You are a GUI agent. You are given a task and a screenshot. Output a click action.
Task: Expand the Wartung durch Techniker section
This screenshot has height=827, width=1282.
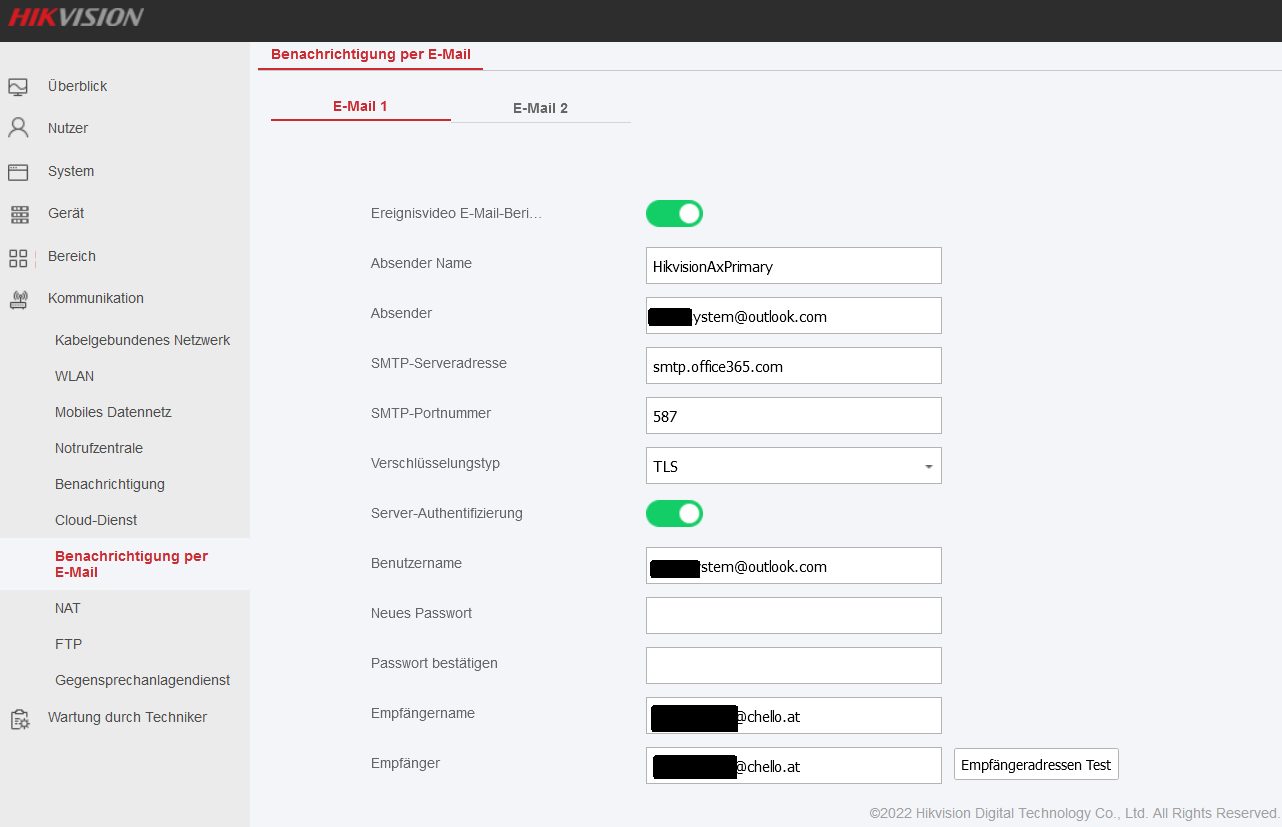[x=127, y=717]
